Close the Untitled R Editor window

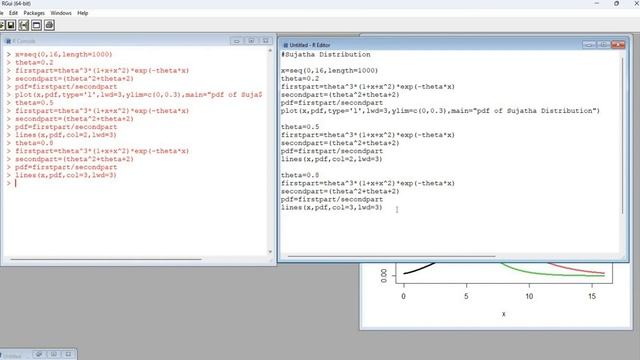coord(618,44)
